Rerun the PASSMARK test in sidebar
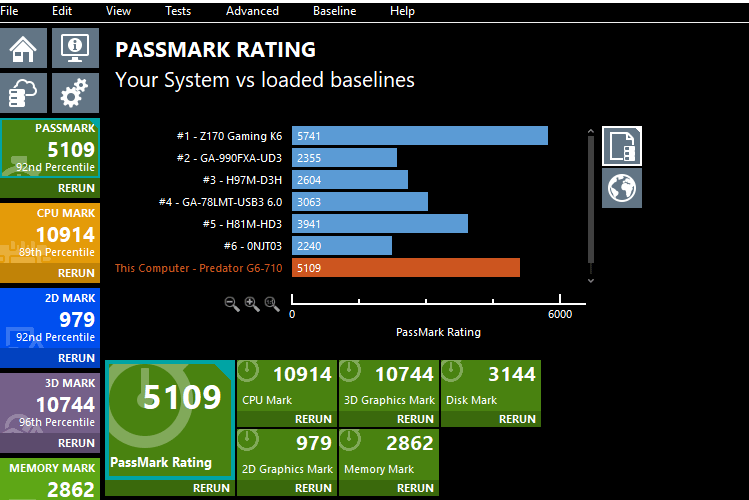 76,188
